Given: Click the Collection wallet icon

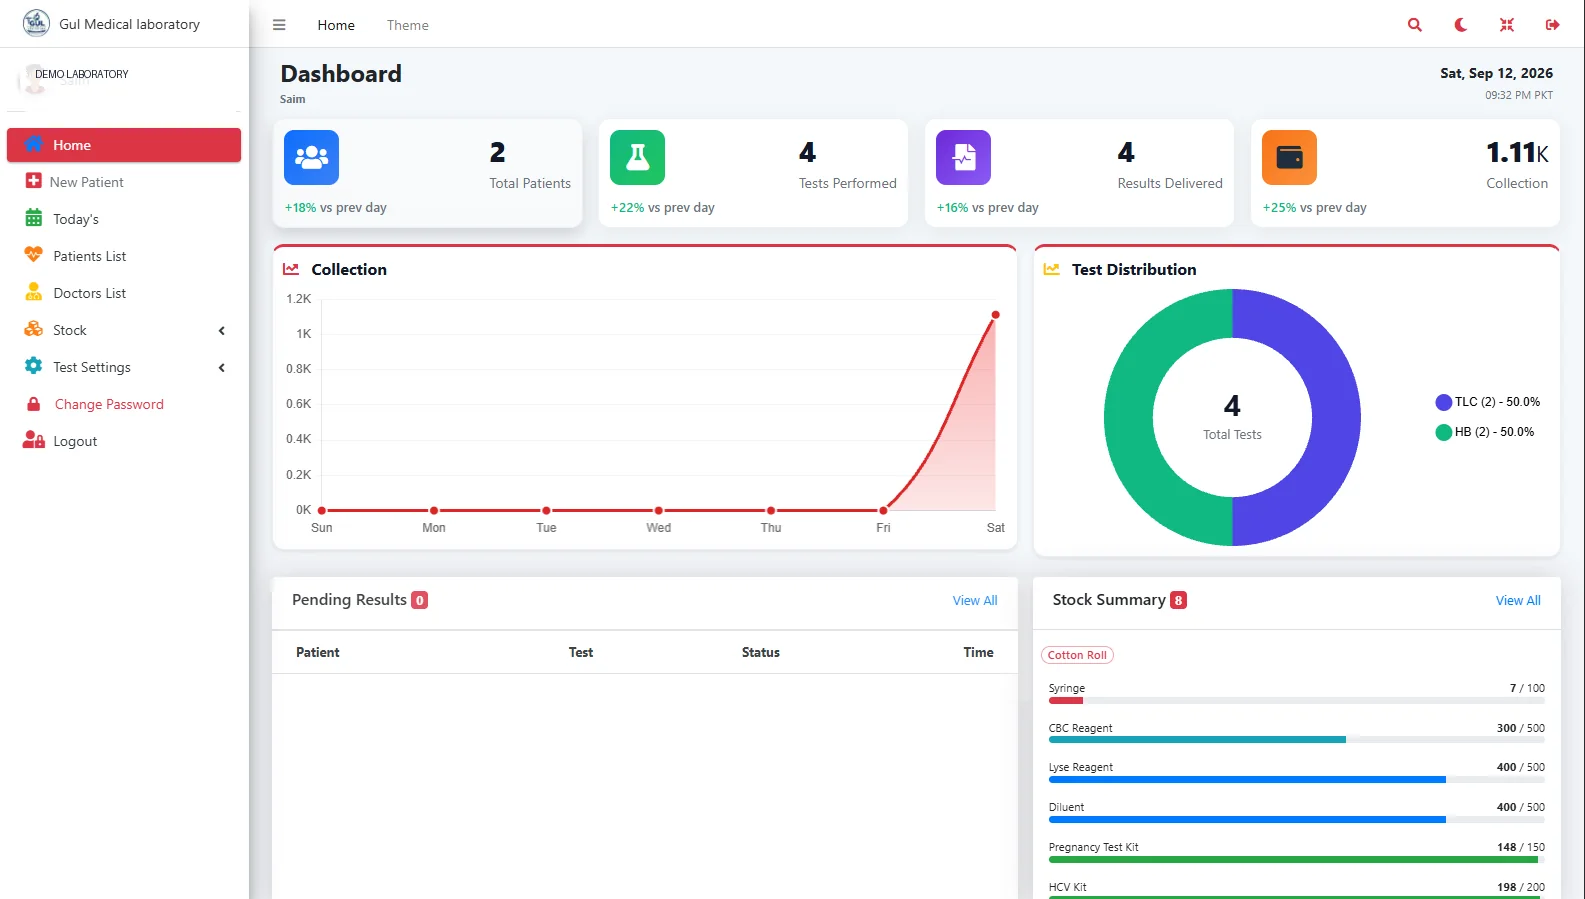Looking at the screenshot, I should click(1289, 157).
